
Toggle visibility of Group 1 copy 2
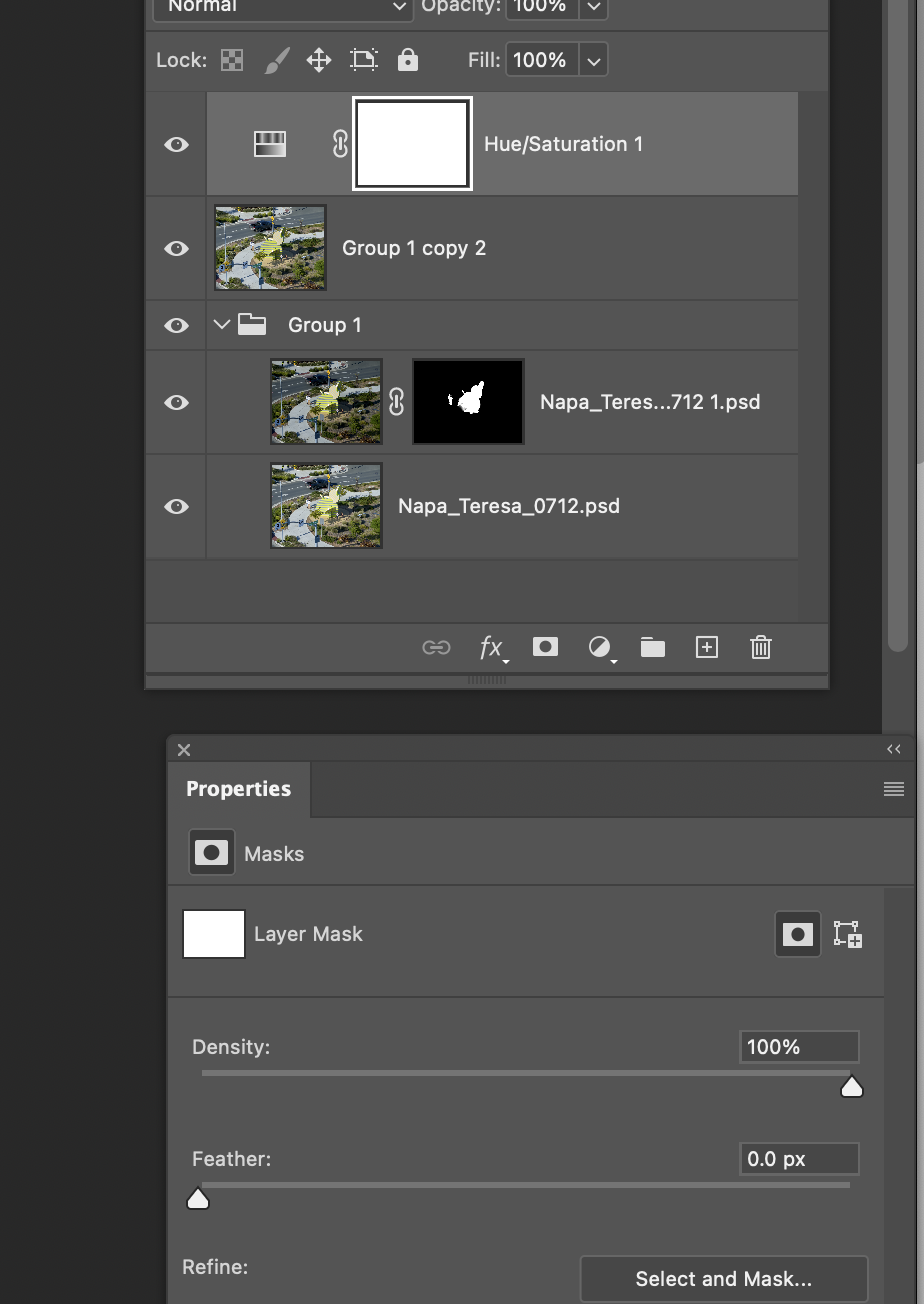coord(176,248)
